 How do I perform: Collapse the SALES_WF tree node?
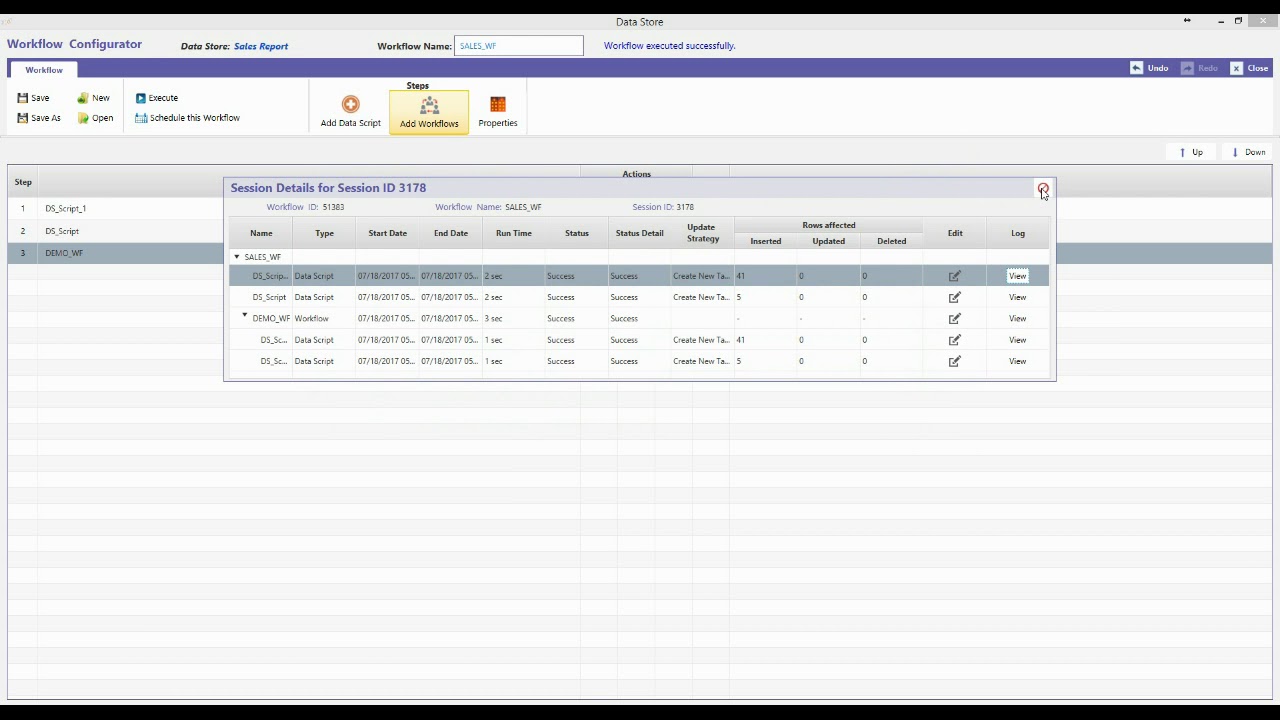(x=237, y=257)
